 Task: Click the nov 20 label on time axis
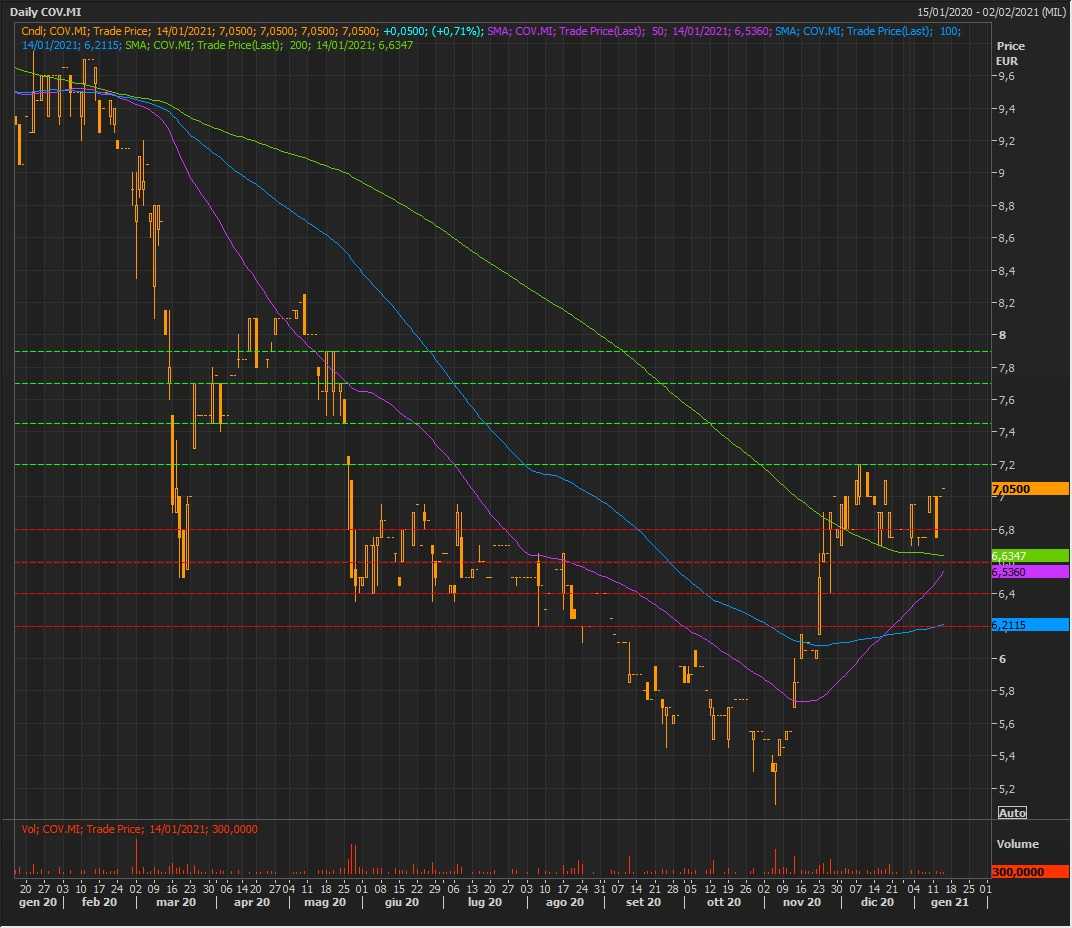[800, 902]
